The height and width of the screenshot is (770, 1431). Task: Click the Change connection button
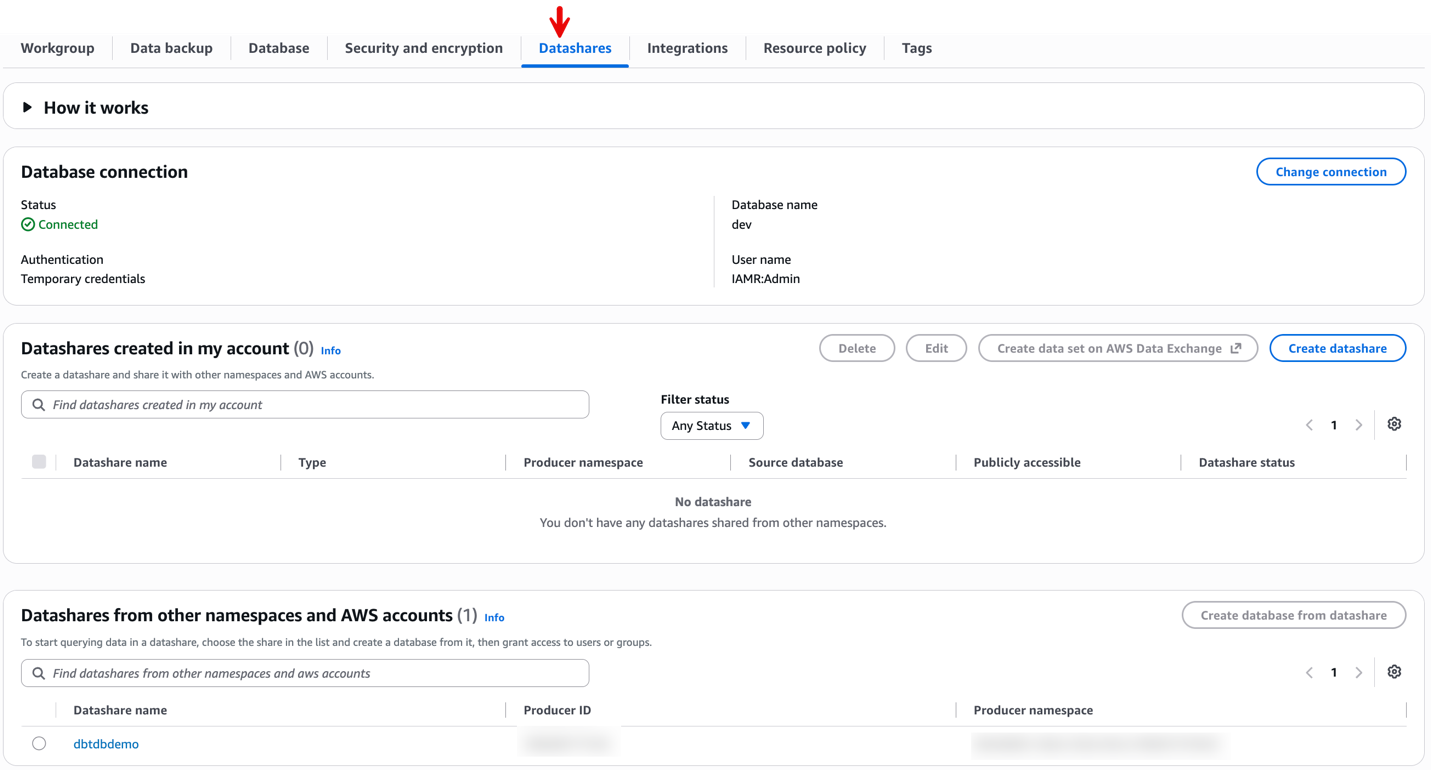pyautogui.click(x=1331, y=172)
